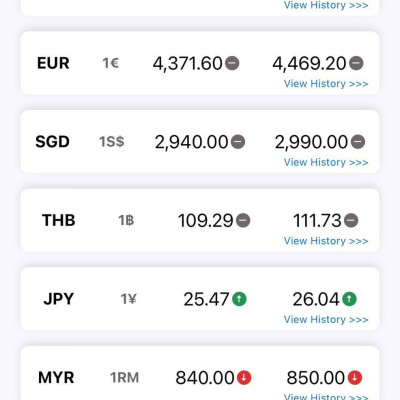400x400 pixels.
Task: Select the SGD currency label
Action: point(52,142)
